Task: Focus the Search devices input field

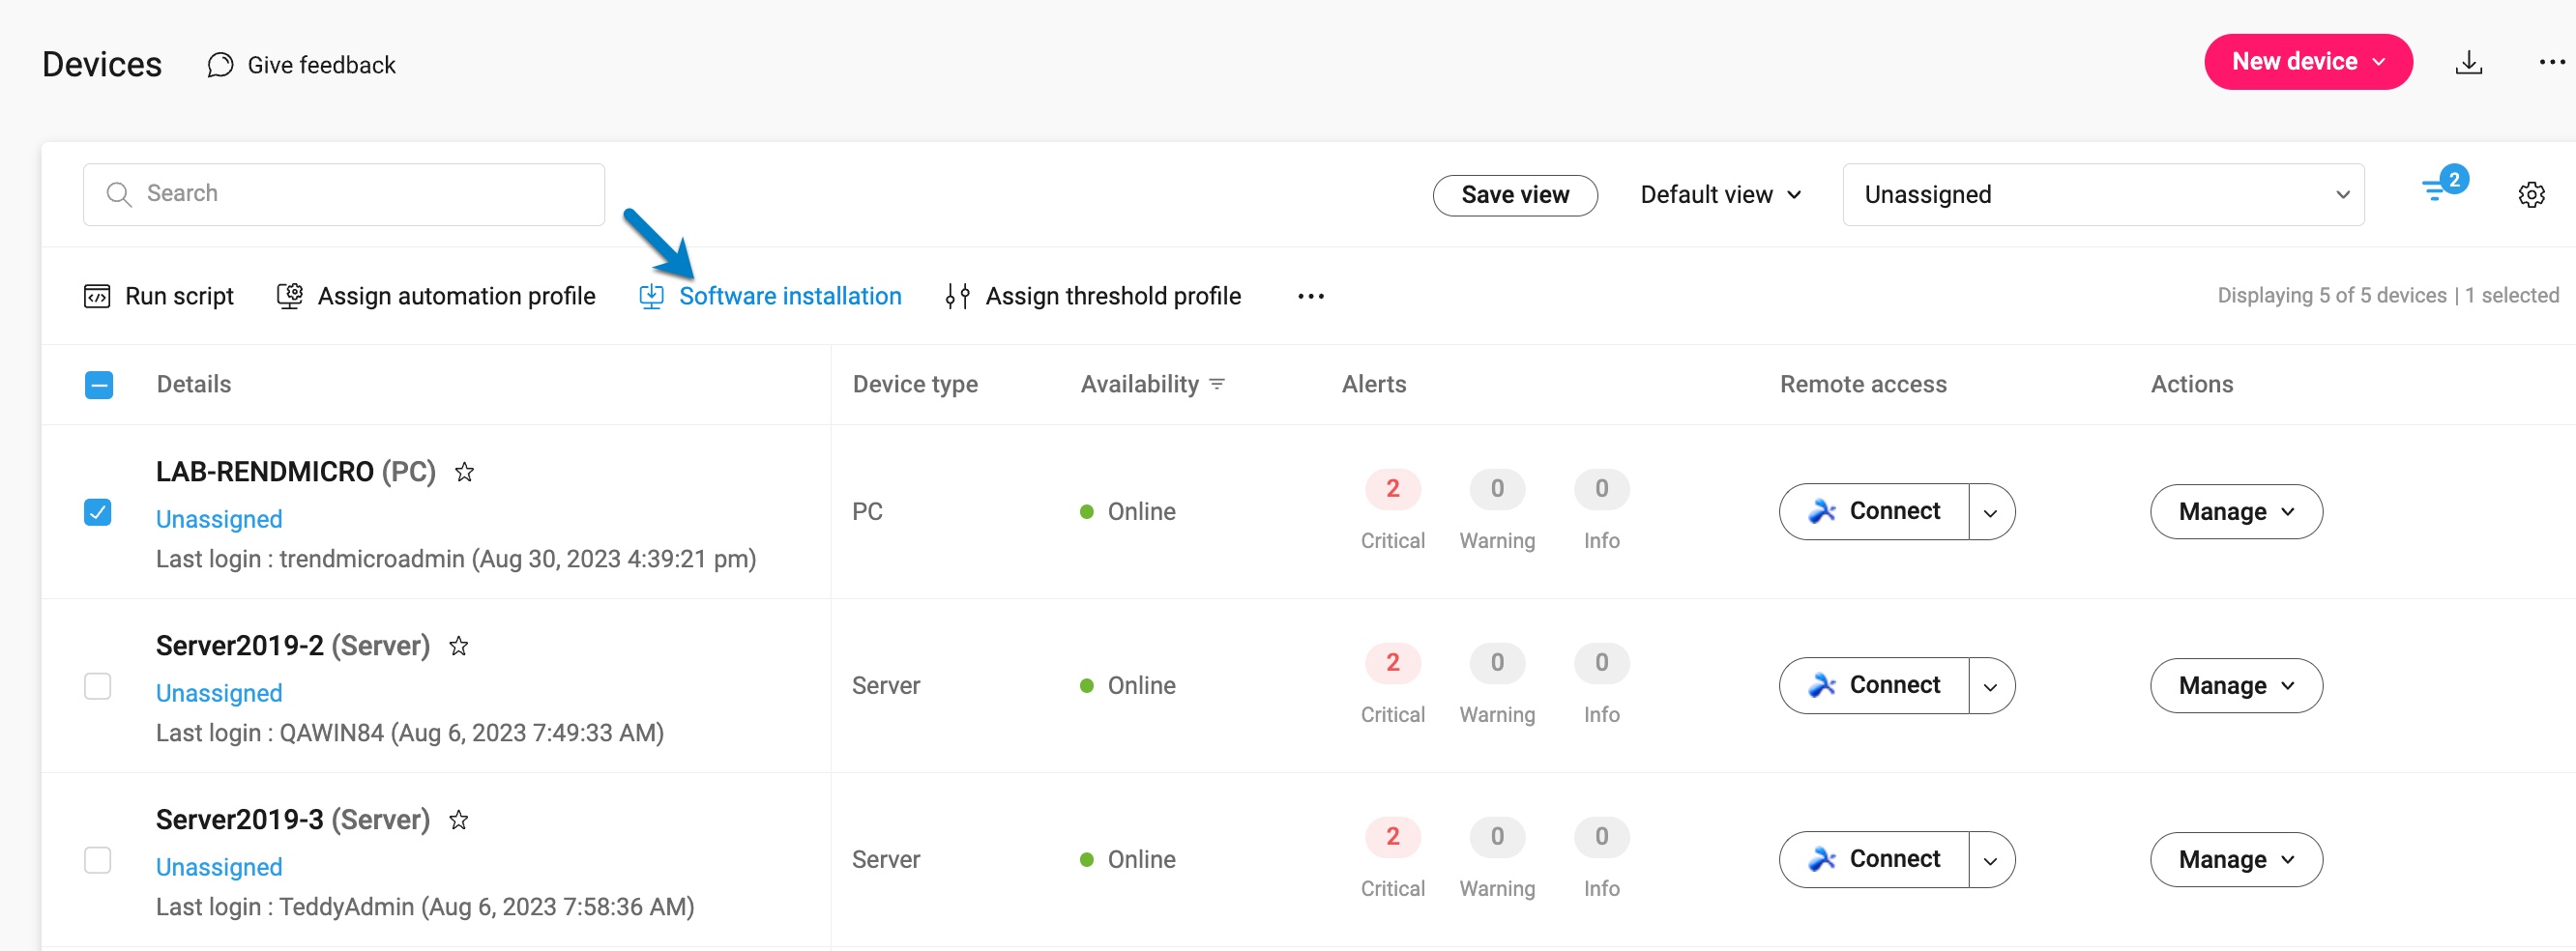Action: pos(344,194)
